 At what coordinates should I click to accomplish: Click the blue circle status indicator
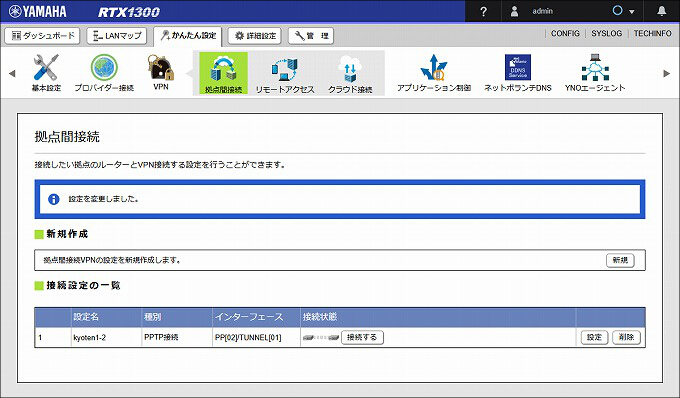[x=618, y=10]
